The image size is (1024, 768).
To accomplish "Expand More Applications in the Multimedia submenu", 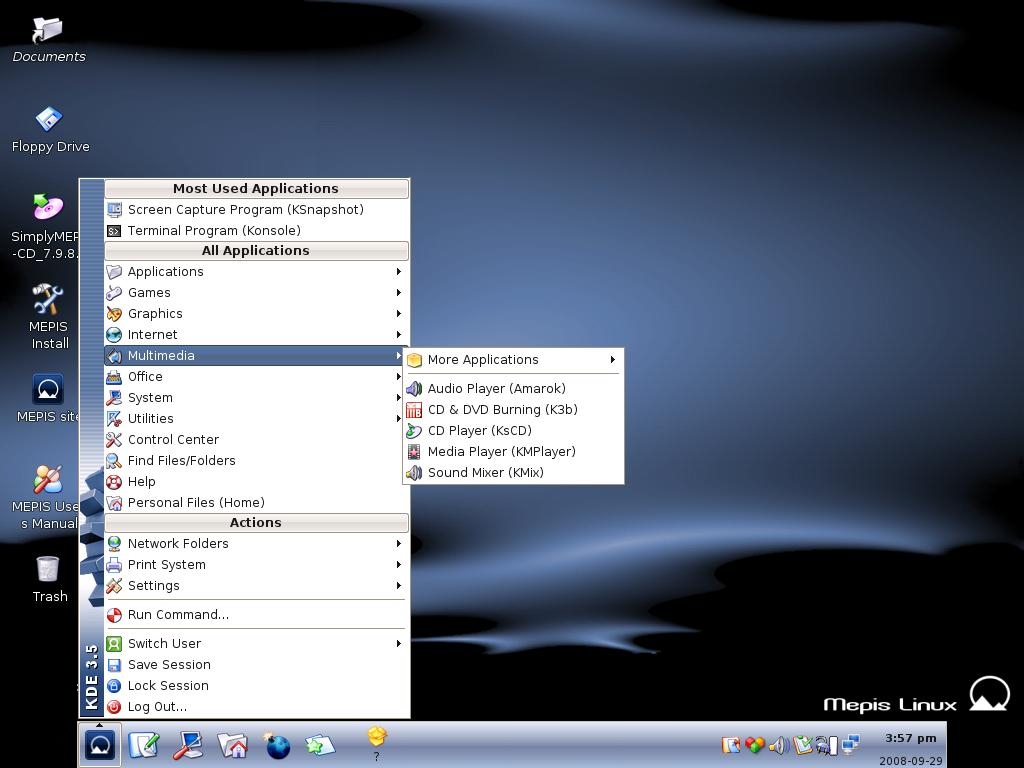I will [x=513, y=360].
